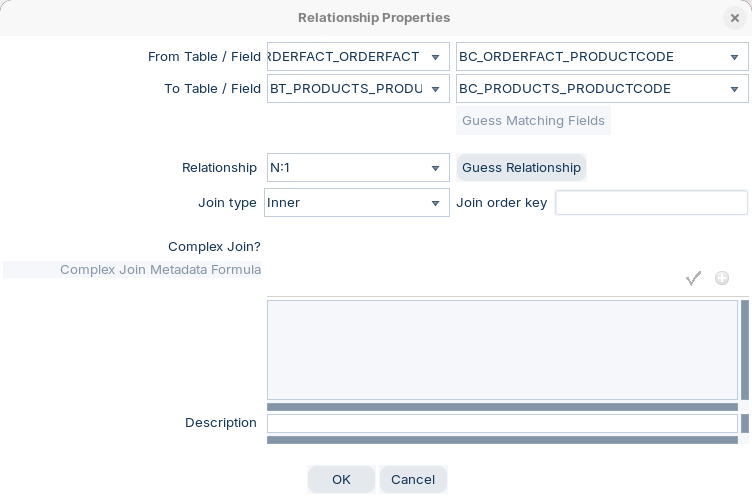The width and height of the screenshot is (752, 497).
Task: Focus the Join order key field
Action: click(x=651, y=203)
